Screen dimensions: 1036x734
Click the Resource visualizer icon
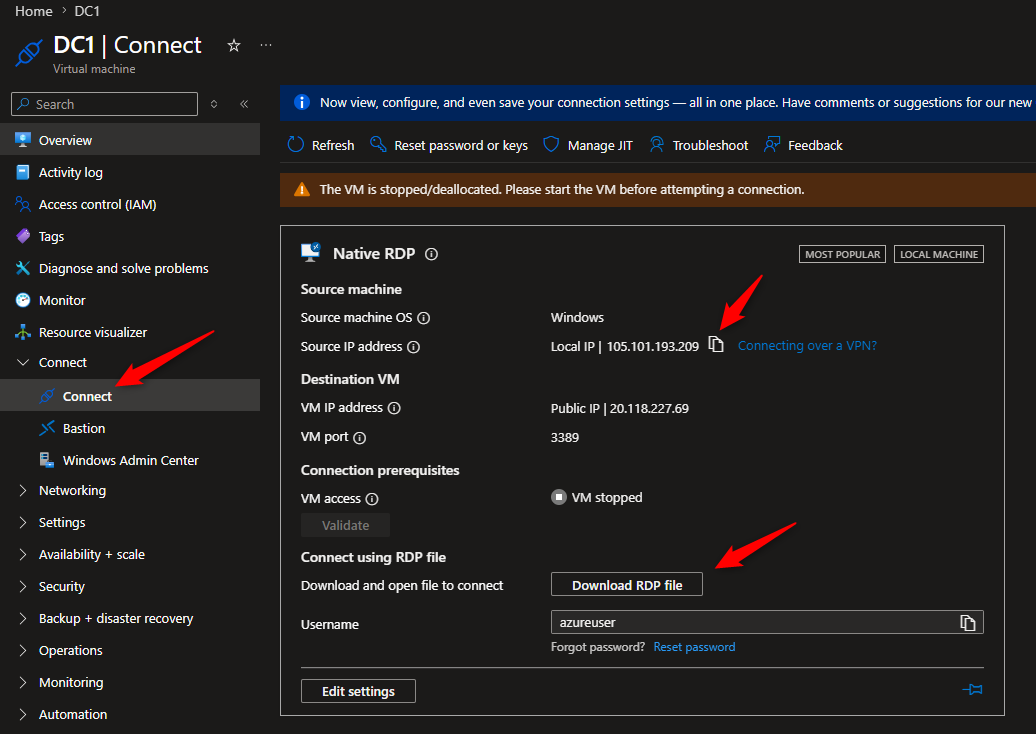pos(23,332)
